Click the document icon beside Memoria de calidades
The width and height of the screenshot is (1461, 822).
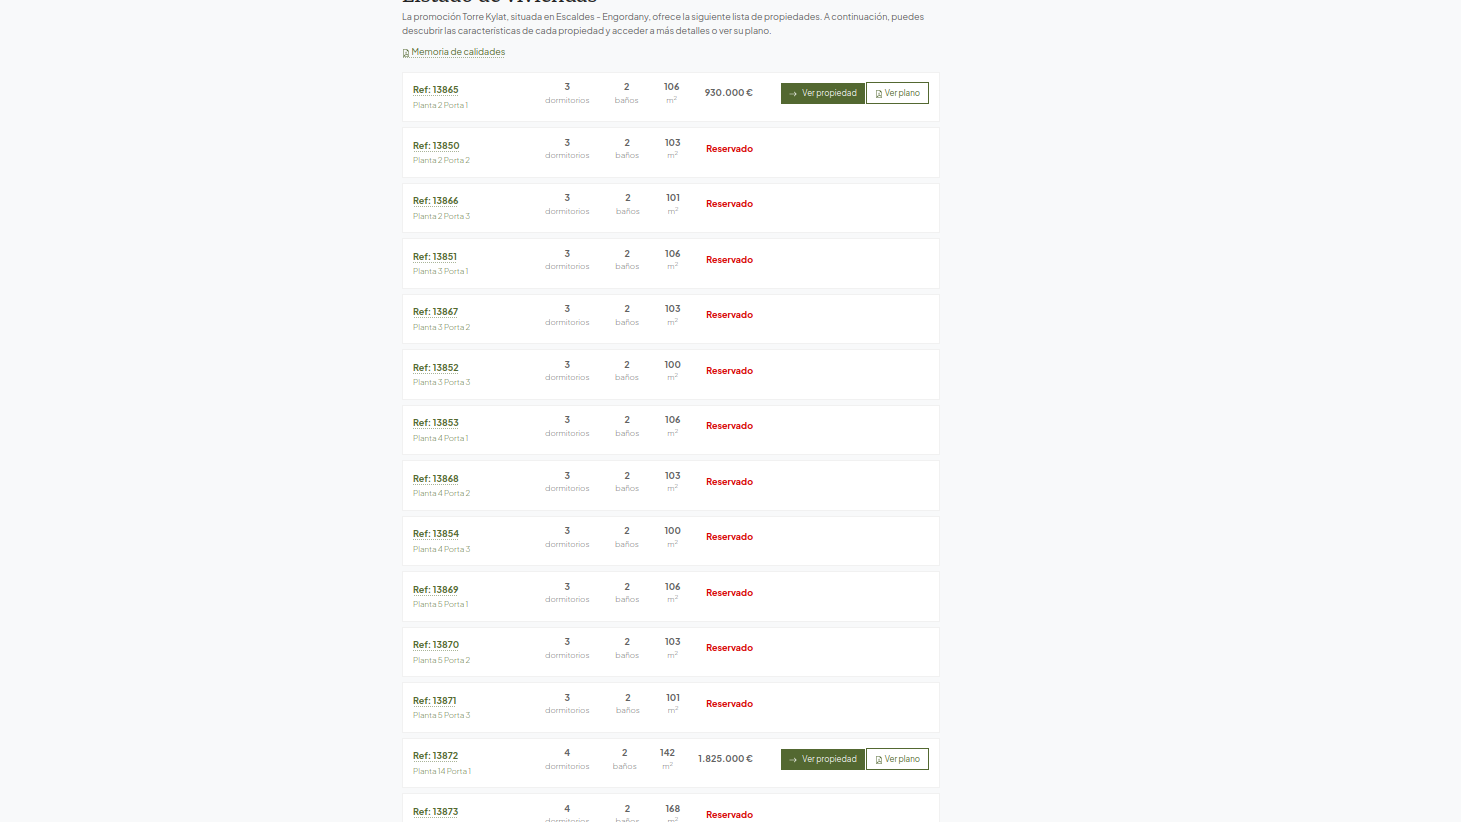click(x=406, y=53)
